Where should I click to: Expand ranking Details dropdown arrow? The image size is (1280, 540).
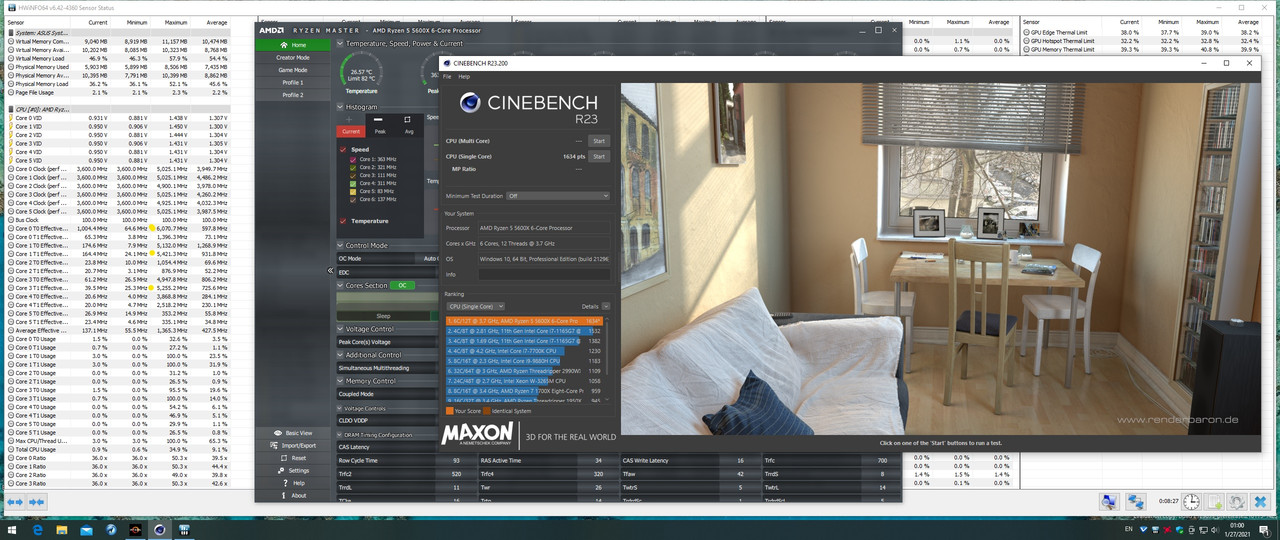606,306
